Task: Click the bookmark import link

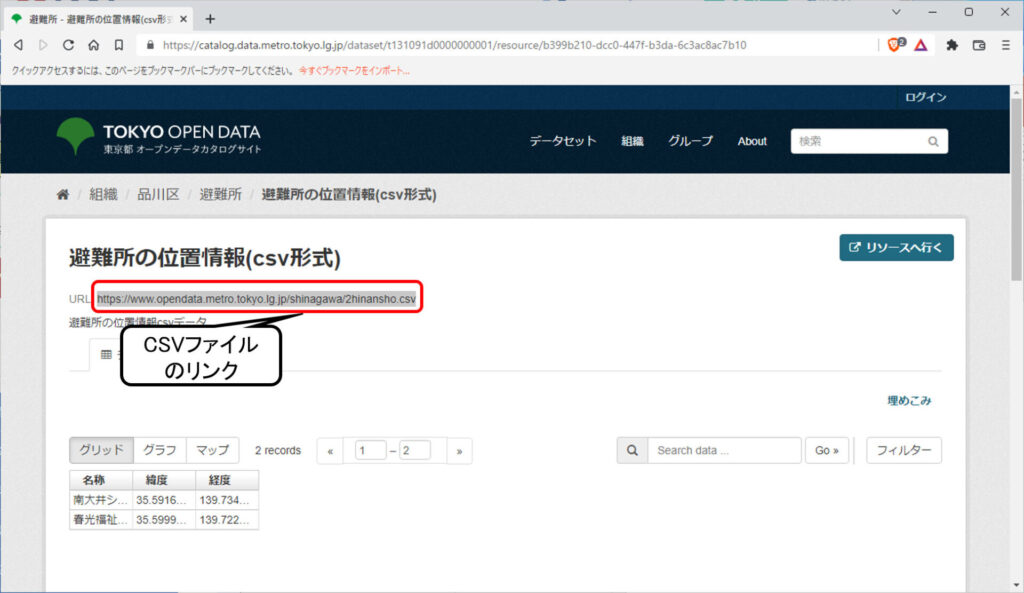Action: [x=354, y=71]
